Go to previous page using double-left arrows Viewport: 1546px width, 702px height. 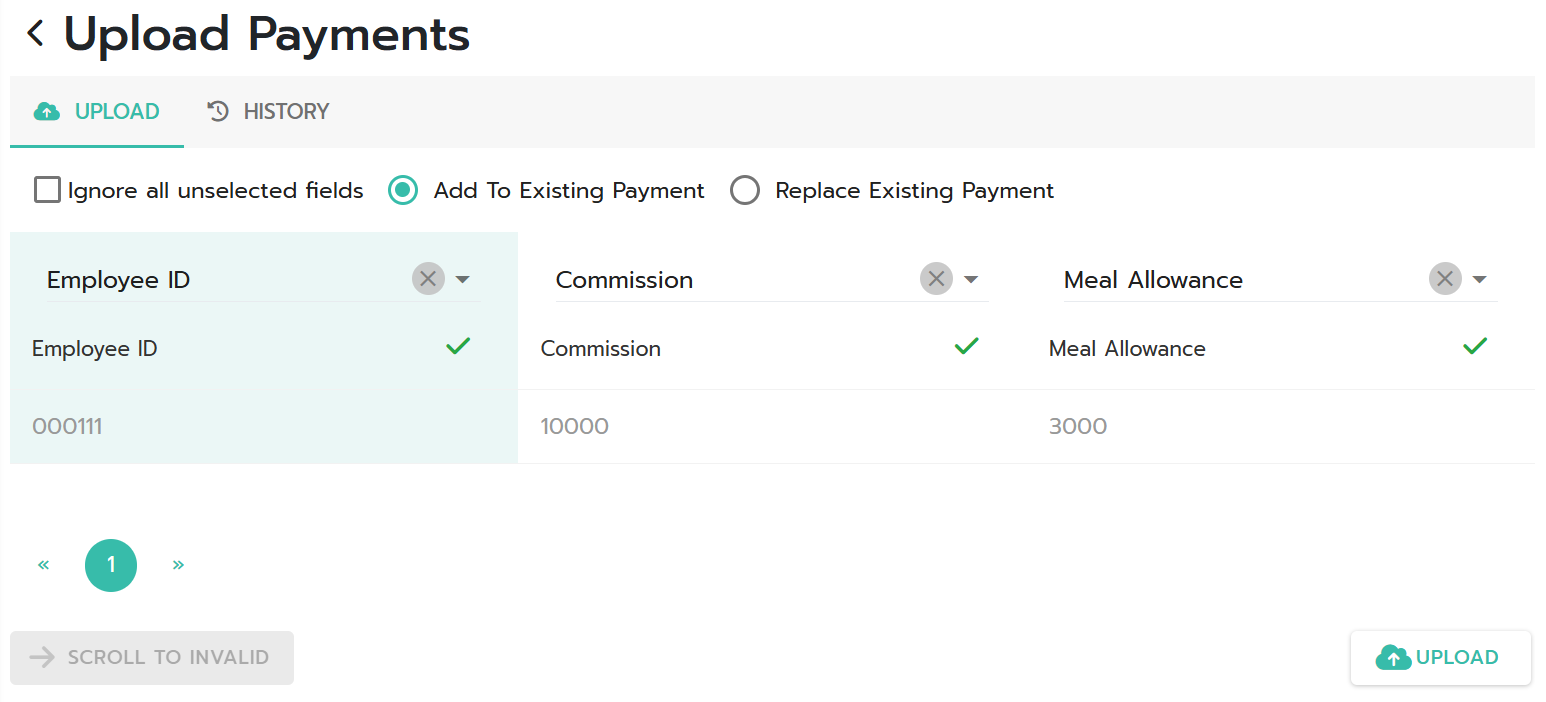point(44,565)
